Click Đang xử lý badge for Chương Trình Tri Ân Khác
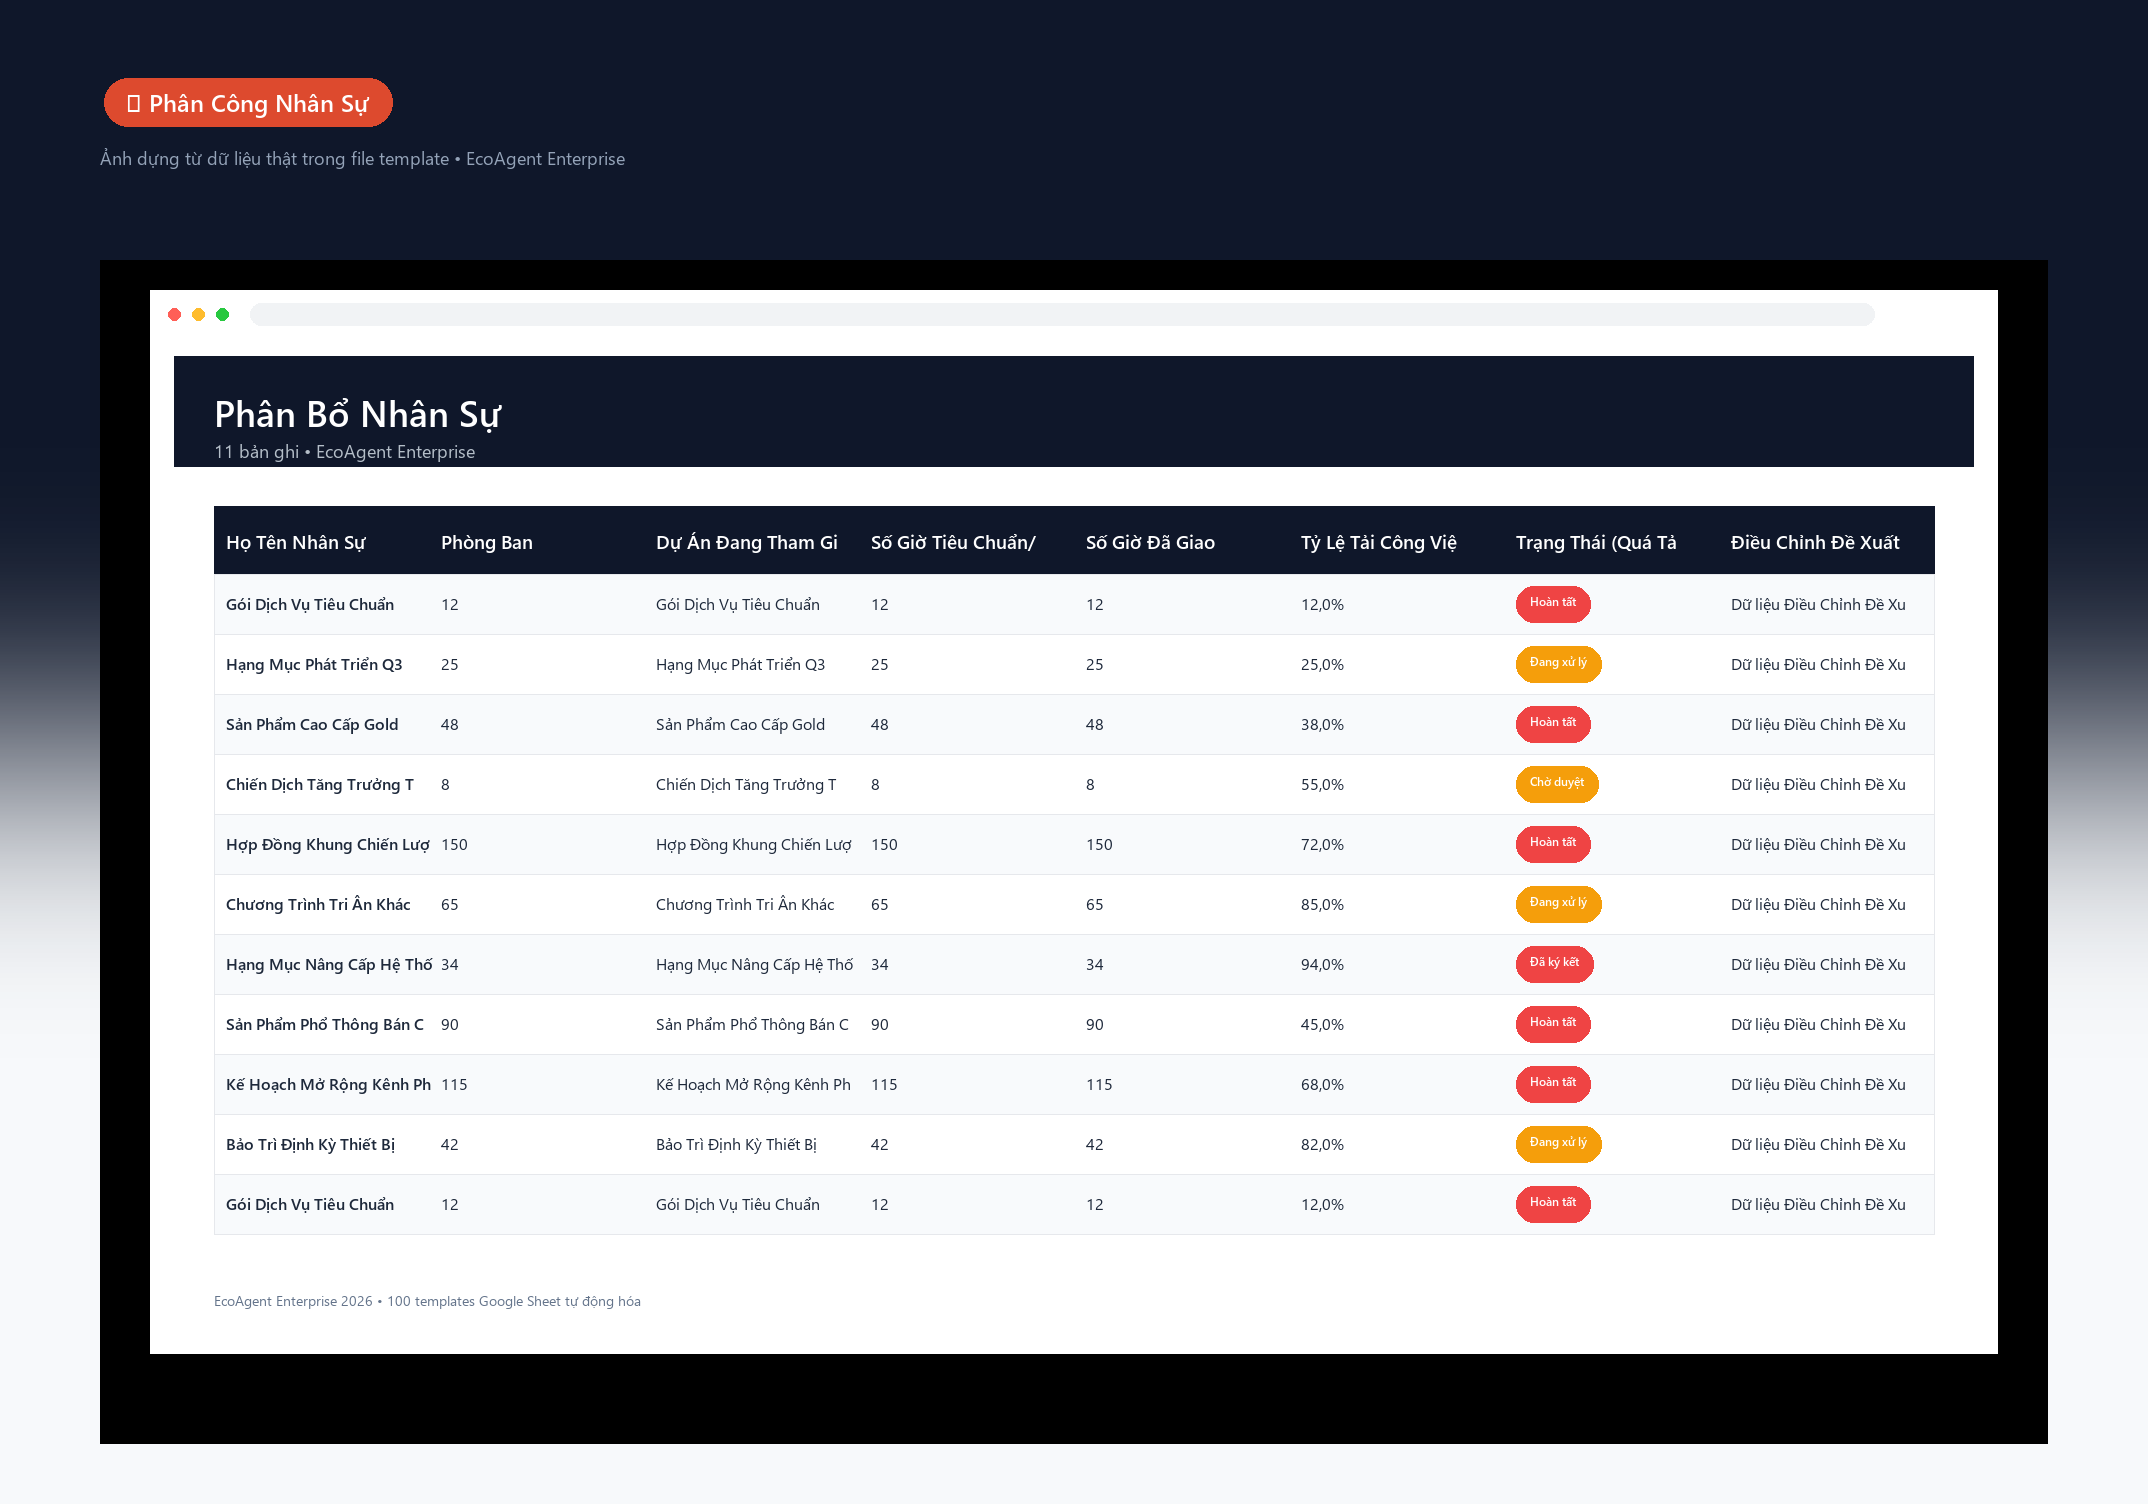The image size is (2148, 1504). (1558, 903)
